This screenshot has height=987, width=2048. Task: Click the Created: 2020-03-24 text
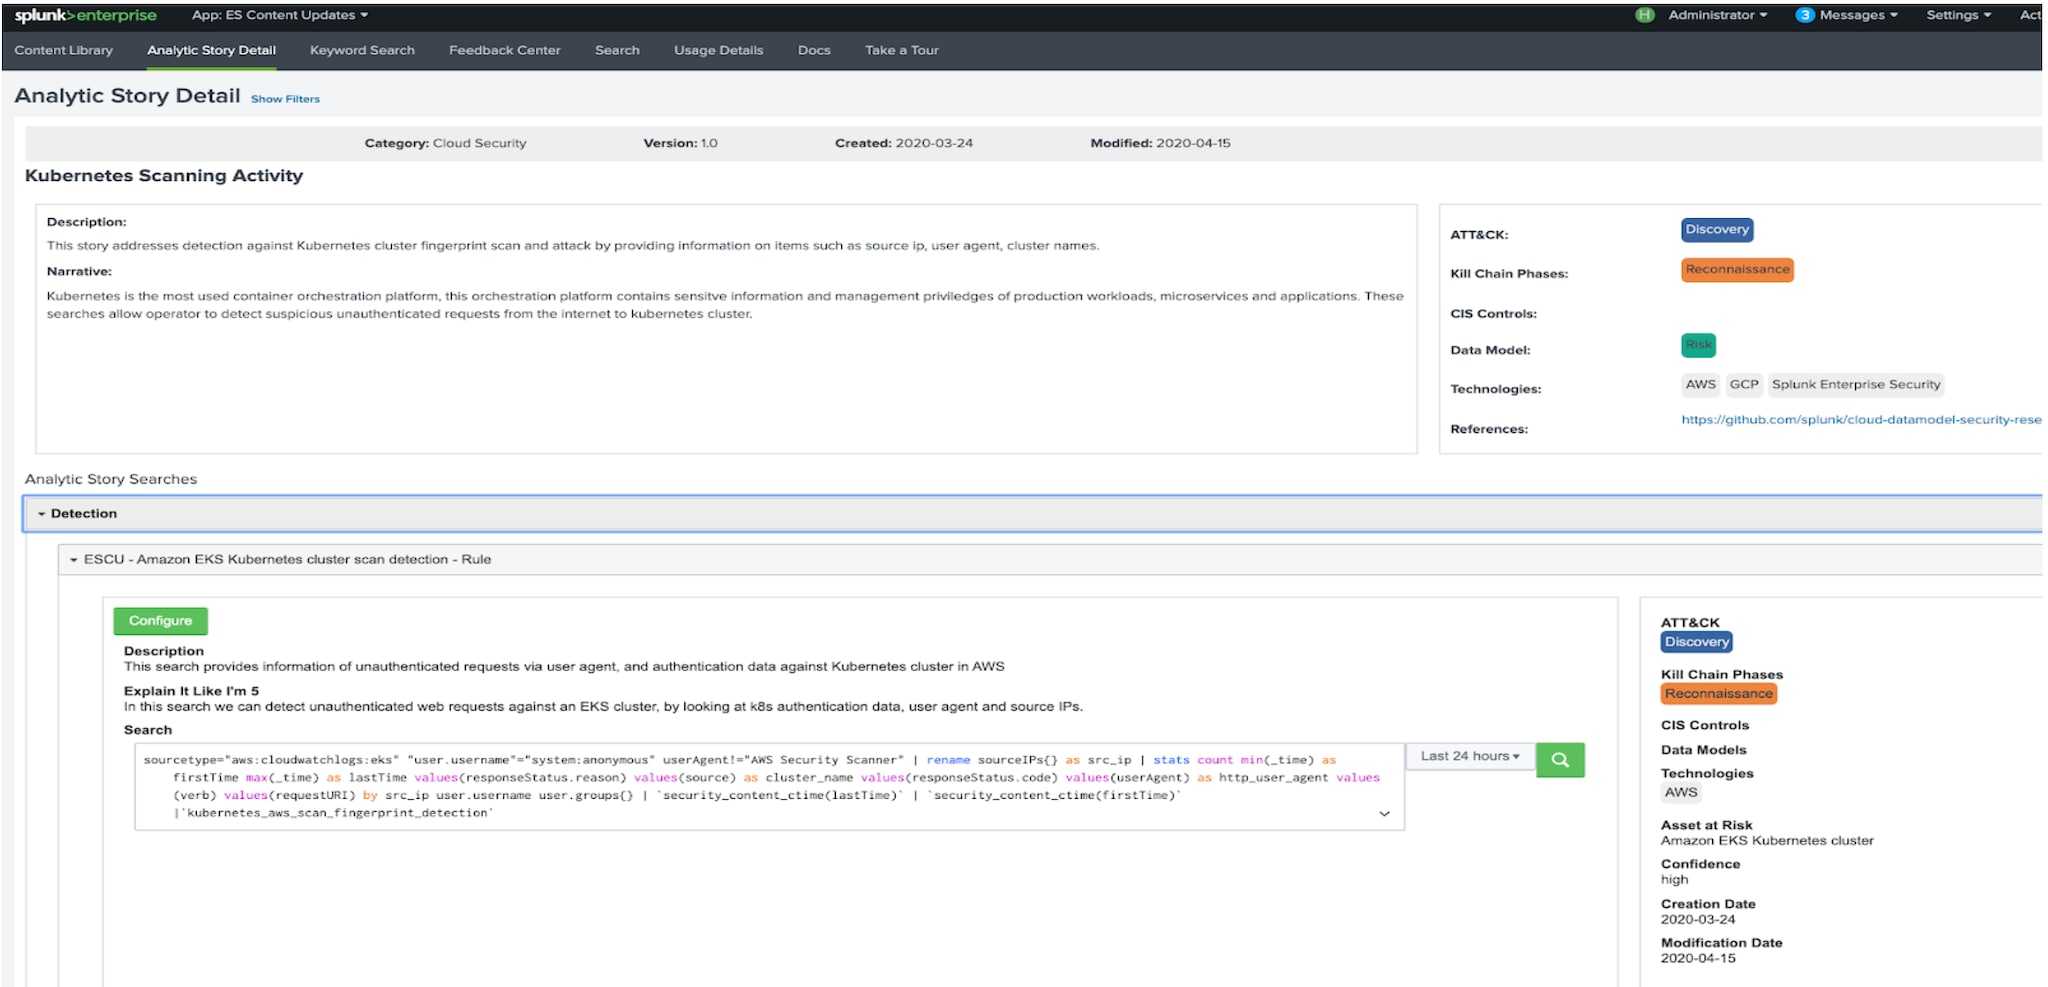click(904, 143)
